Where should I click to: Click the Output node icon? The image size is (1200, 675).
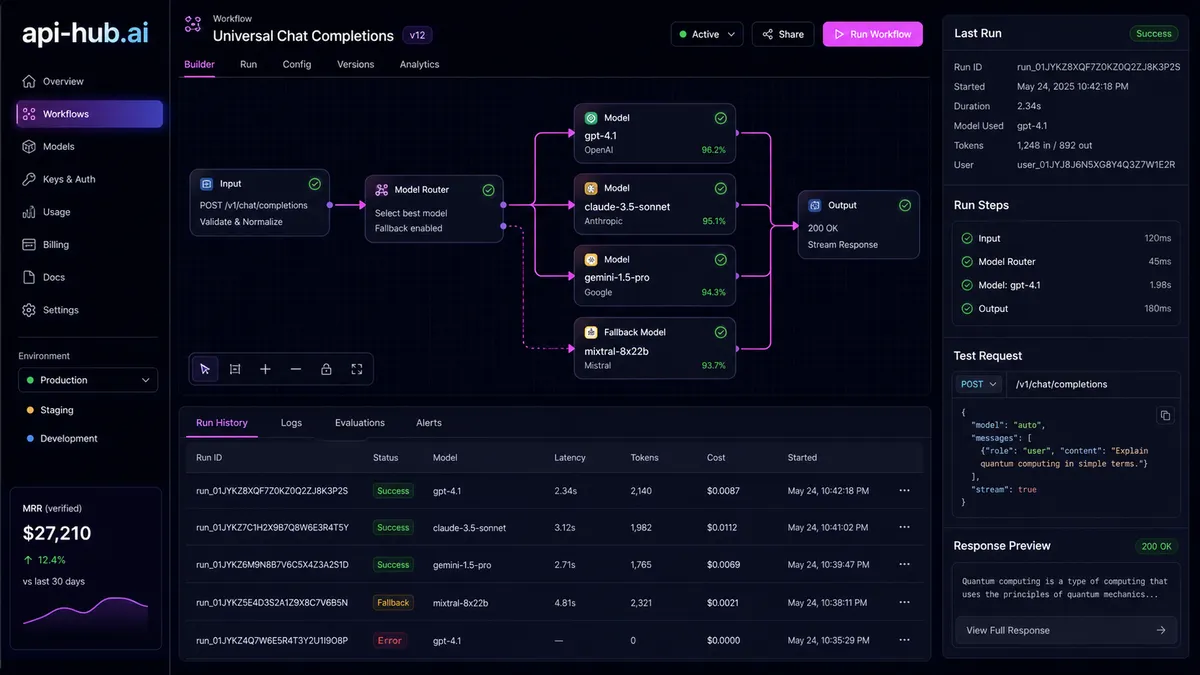tap(815, 205)
